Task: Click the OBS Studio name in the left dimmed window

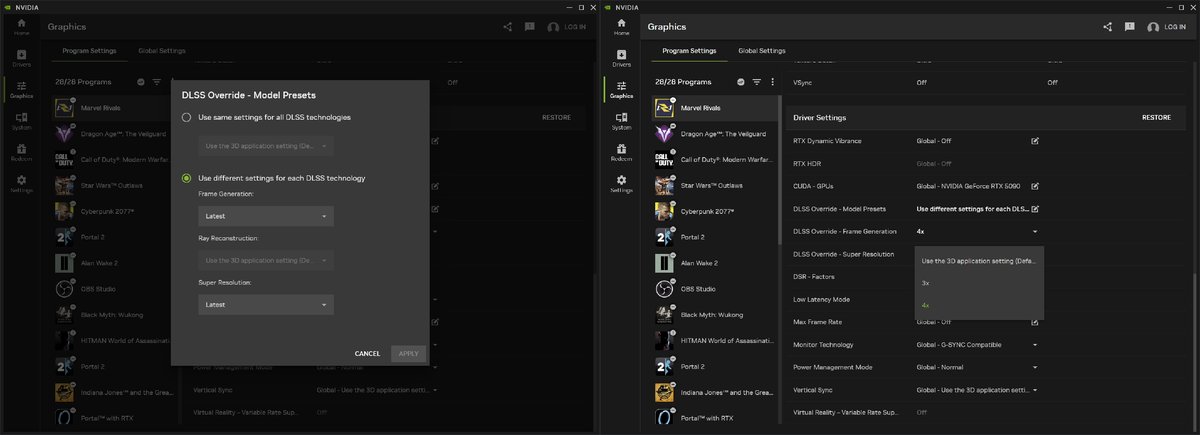Action: [x=100, y=289]
